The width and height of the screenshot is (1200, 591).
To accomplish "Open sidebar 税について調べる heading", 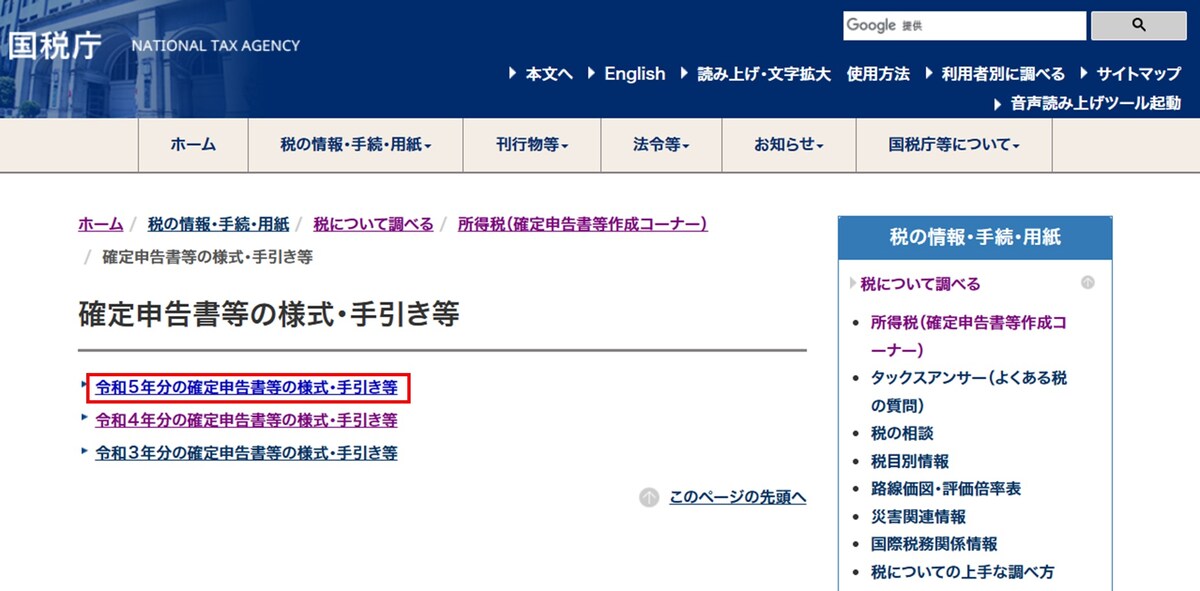I will 920,284.
